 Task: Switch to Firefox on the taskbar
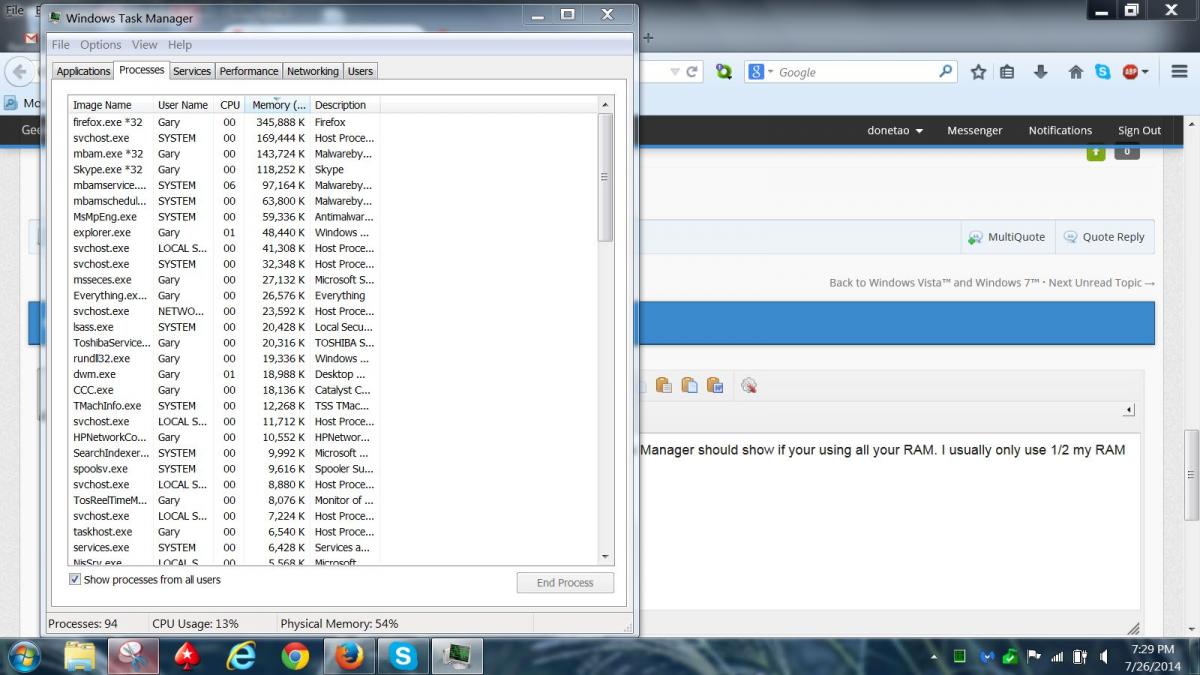coord(349,656)
